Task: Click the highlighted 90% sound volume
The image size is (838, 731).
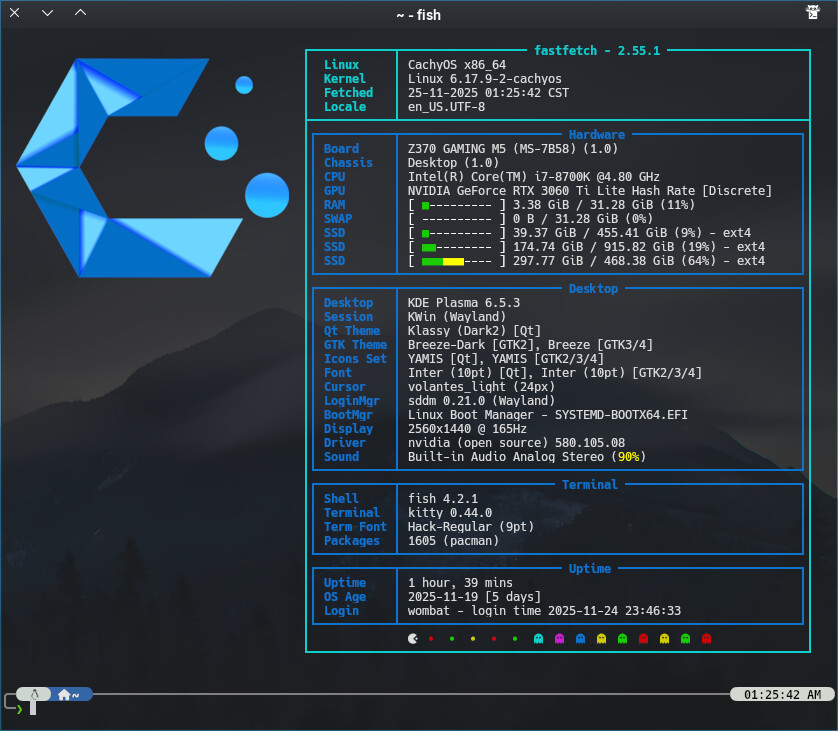Action: (629, 457)
